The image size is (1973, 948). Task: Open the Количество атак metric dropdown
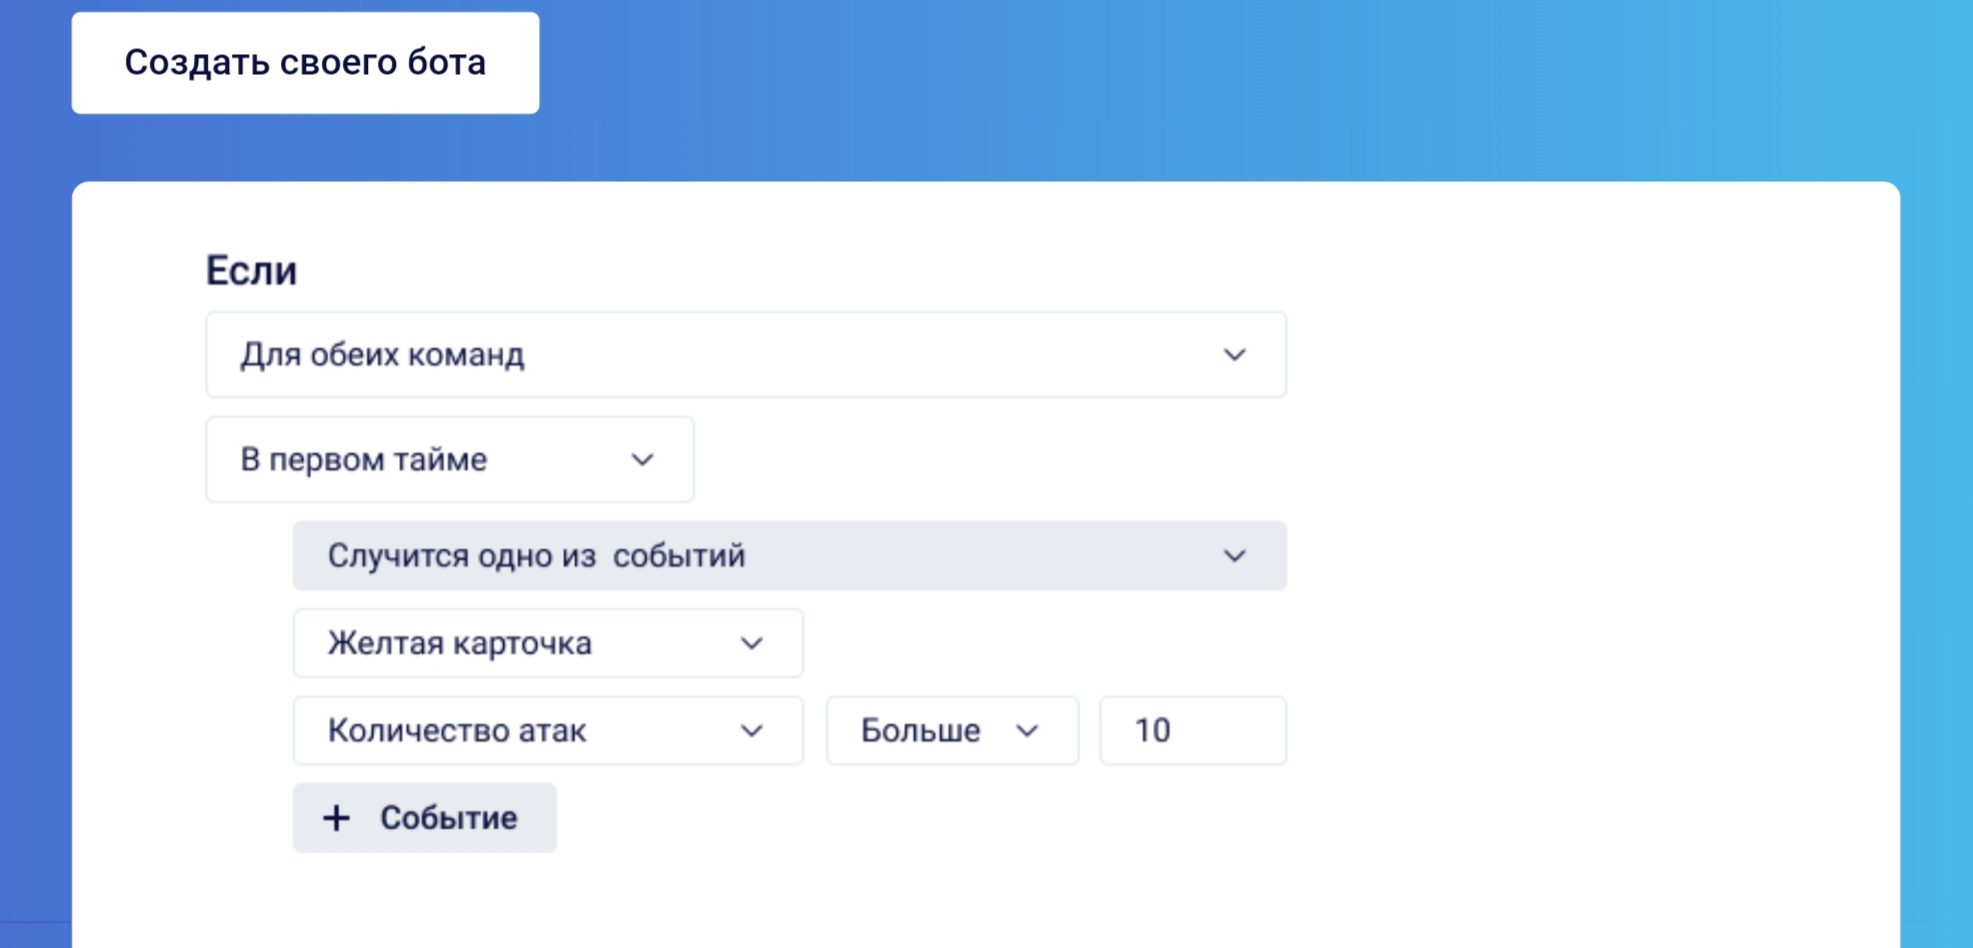[x=547, y=730]
